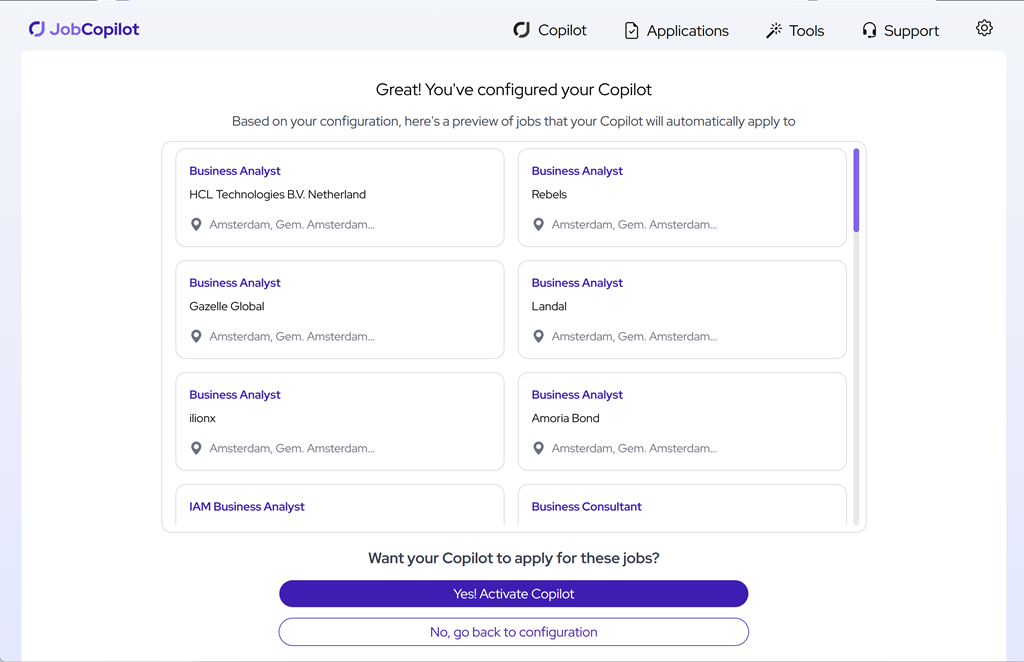1024x662 pixels.
Task: Click company name ilionx
Action: pyautogui.click(x=202, y=418)
